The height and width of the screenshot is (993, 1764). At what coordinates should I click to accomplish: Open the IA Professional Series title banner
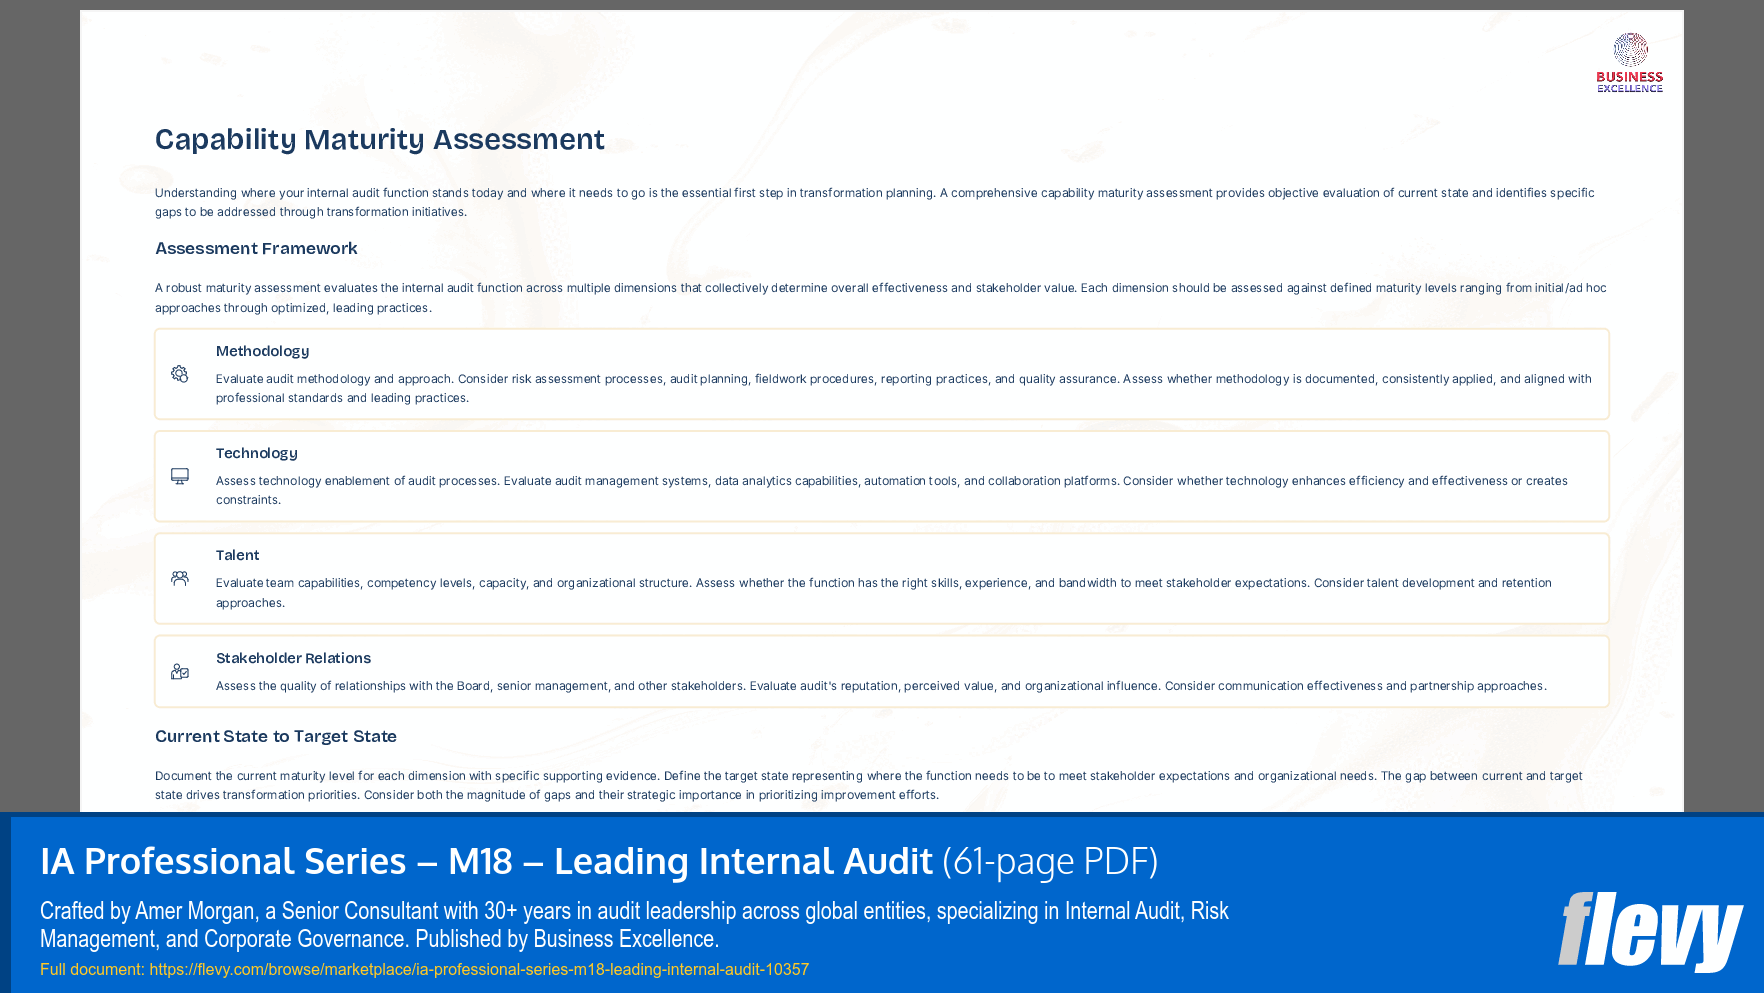598,861
